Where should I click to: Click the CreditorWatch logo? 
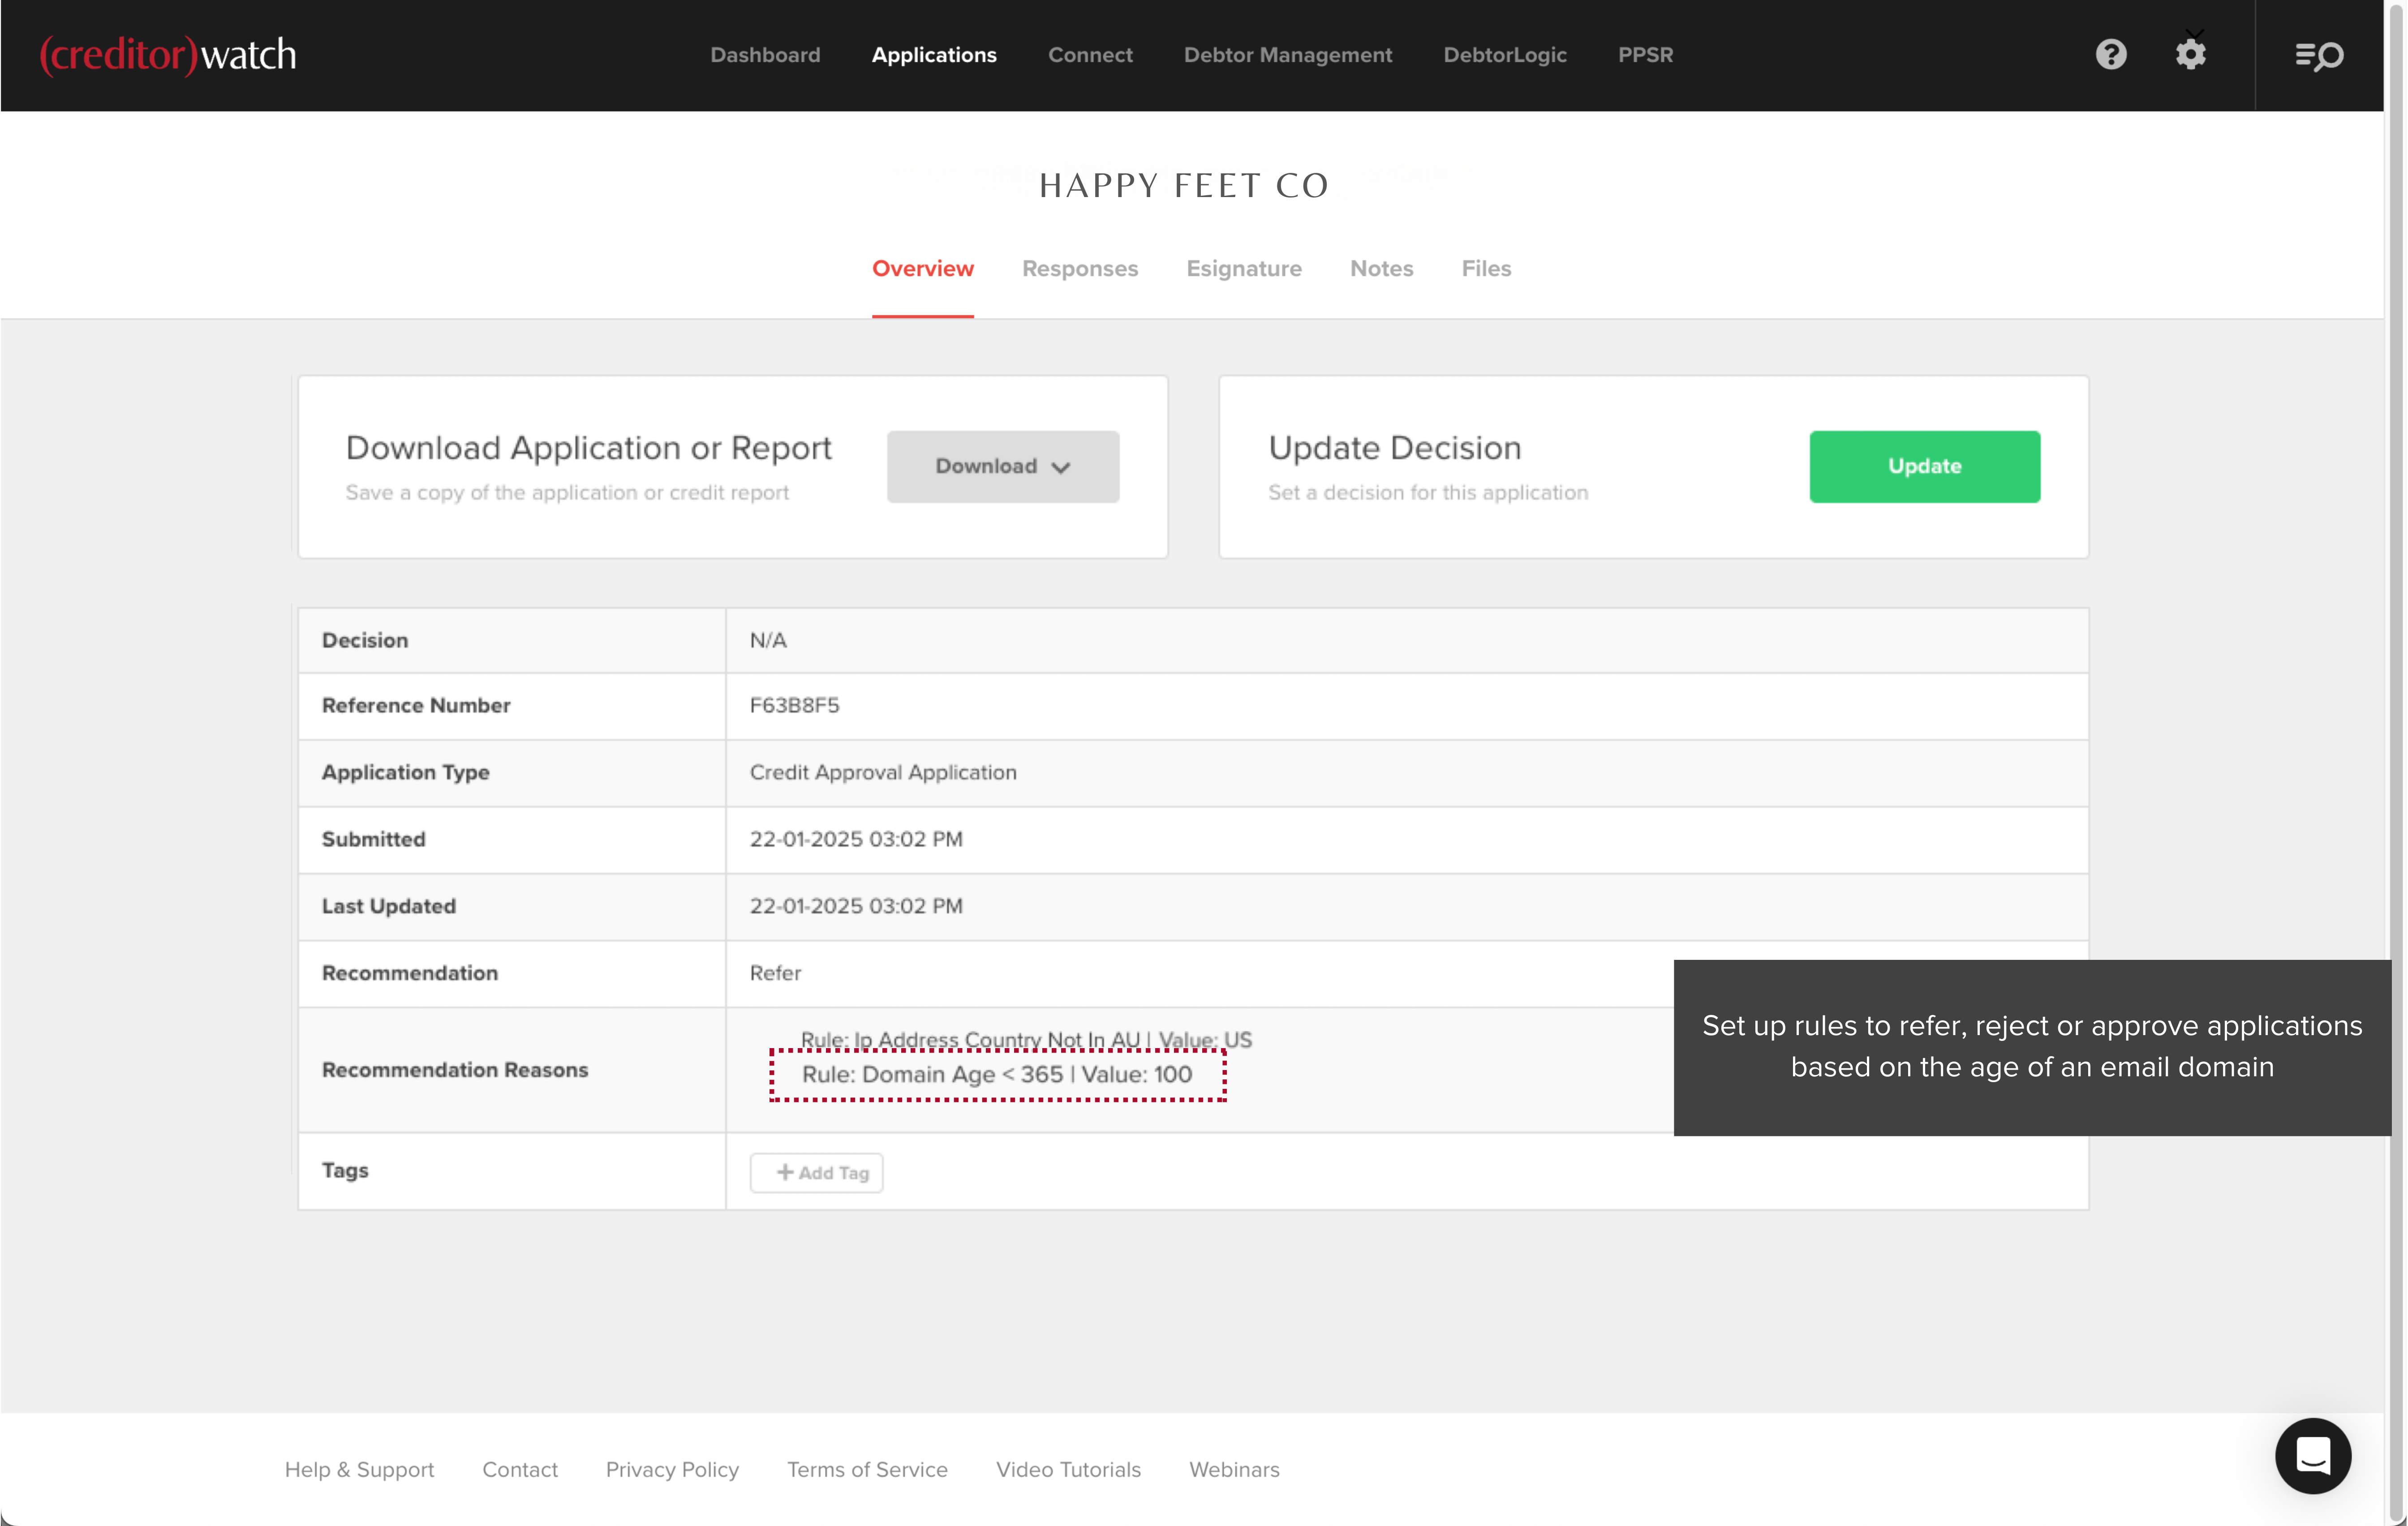coord(168,55)
